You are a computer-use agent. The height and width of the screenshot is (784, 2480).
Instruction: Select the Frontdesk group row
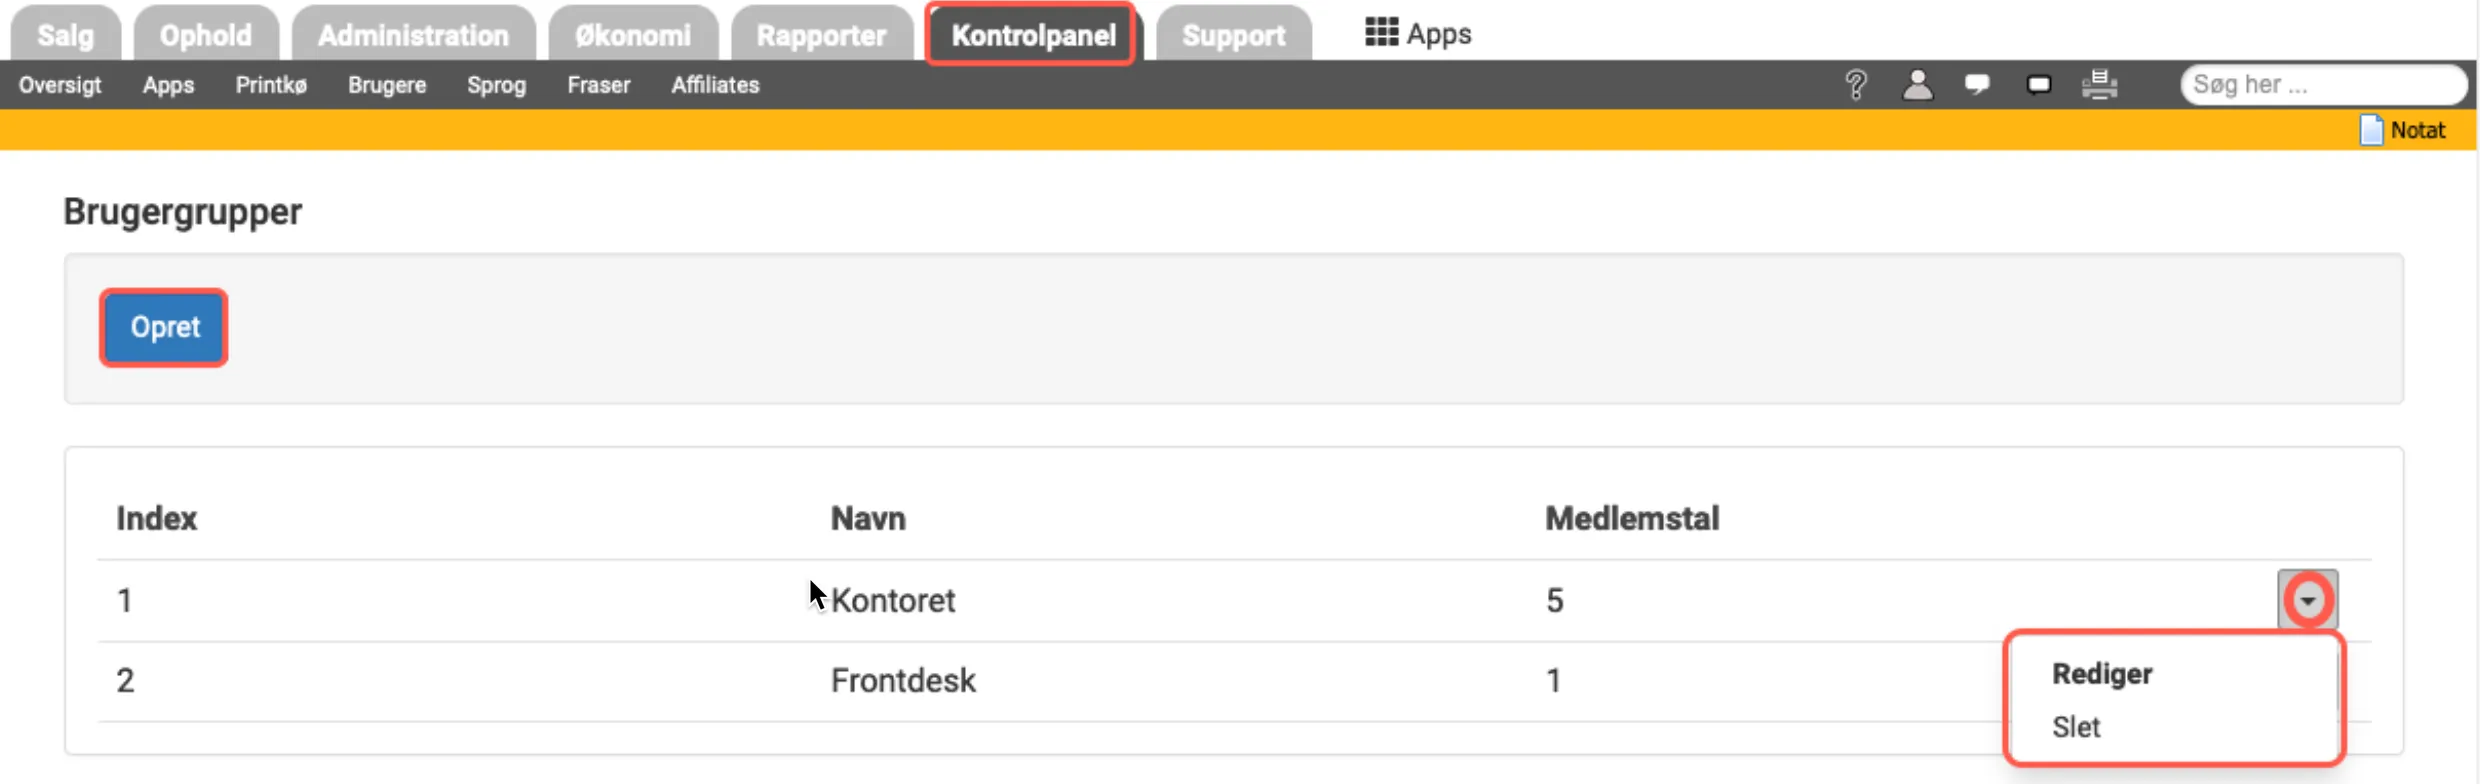(x=903, y=681)
